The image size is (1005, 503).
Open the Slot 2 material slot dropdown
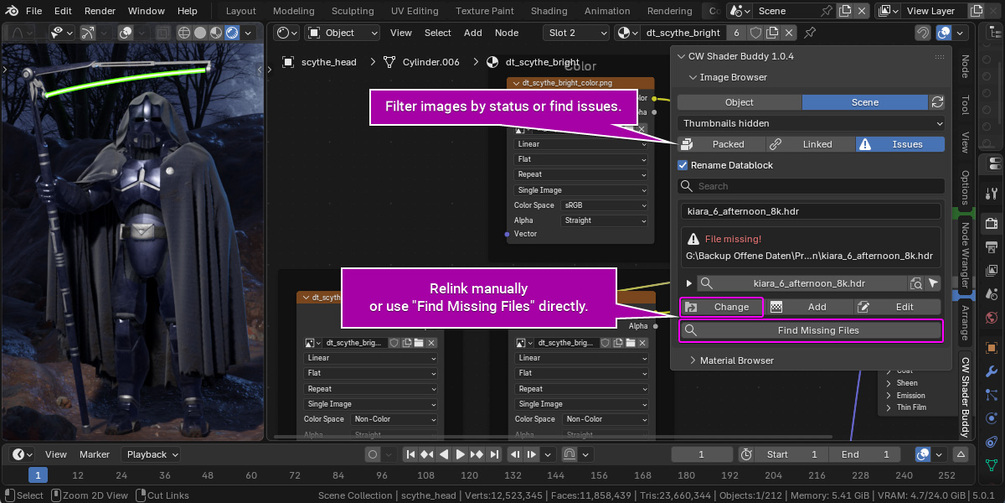(x=576, y=33)
